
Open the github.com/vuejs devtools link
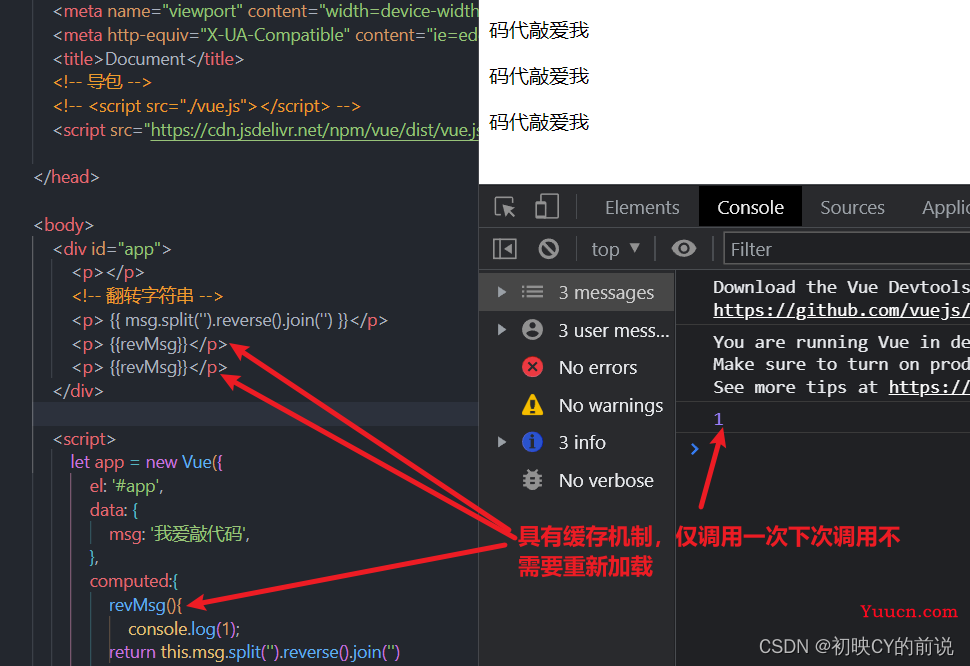(841, 310)
